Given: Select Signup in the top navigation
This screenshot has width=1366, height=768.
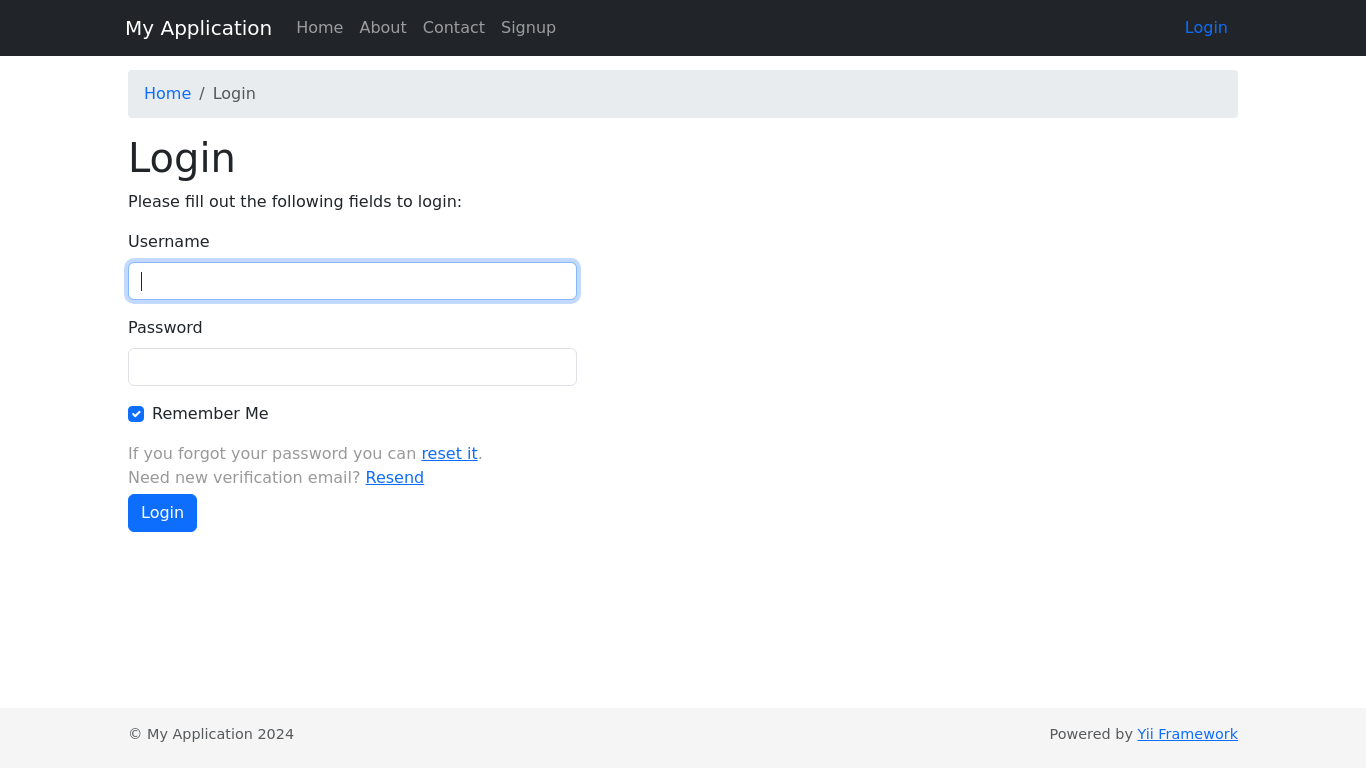Looking at the screenshot, I should tap(528, 28).
